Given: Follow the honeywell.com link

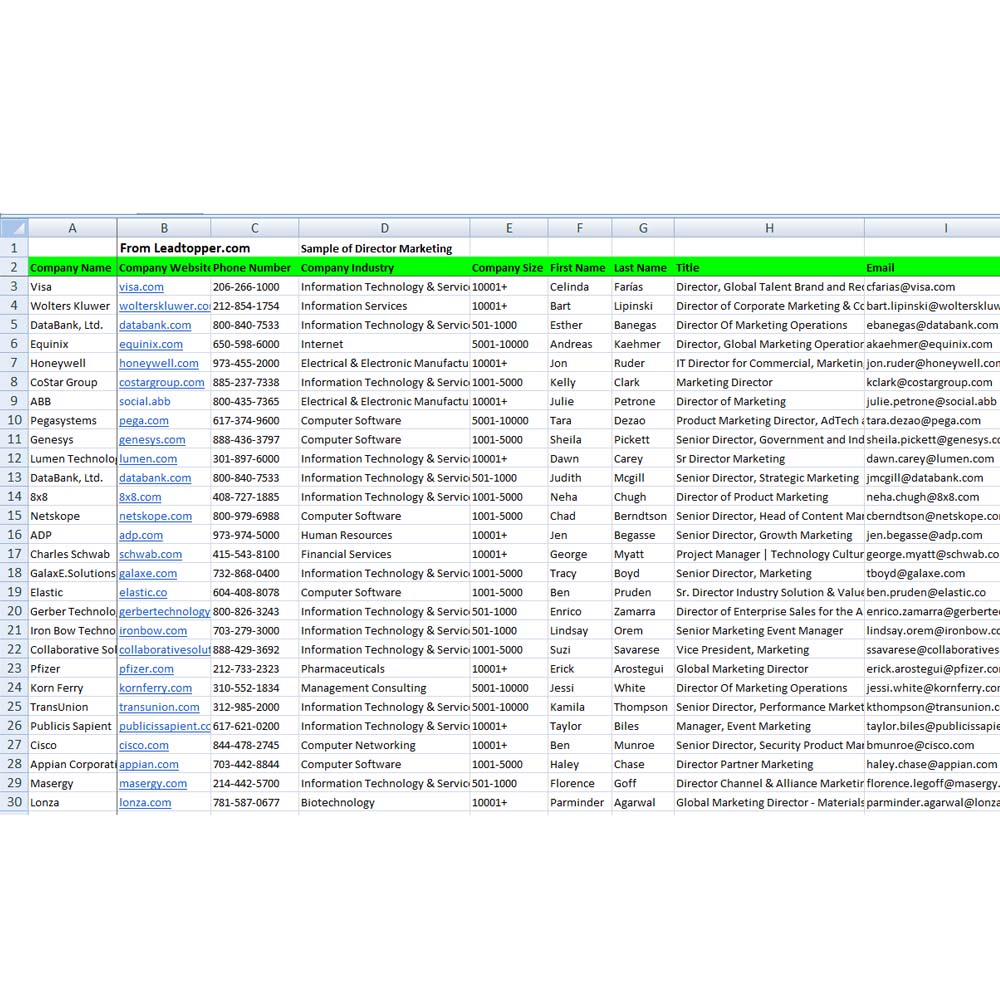Looking at the screenshot, I should 159,364.
